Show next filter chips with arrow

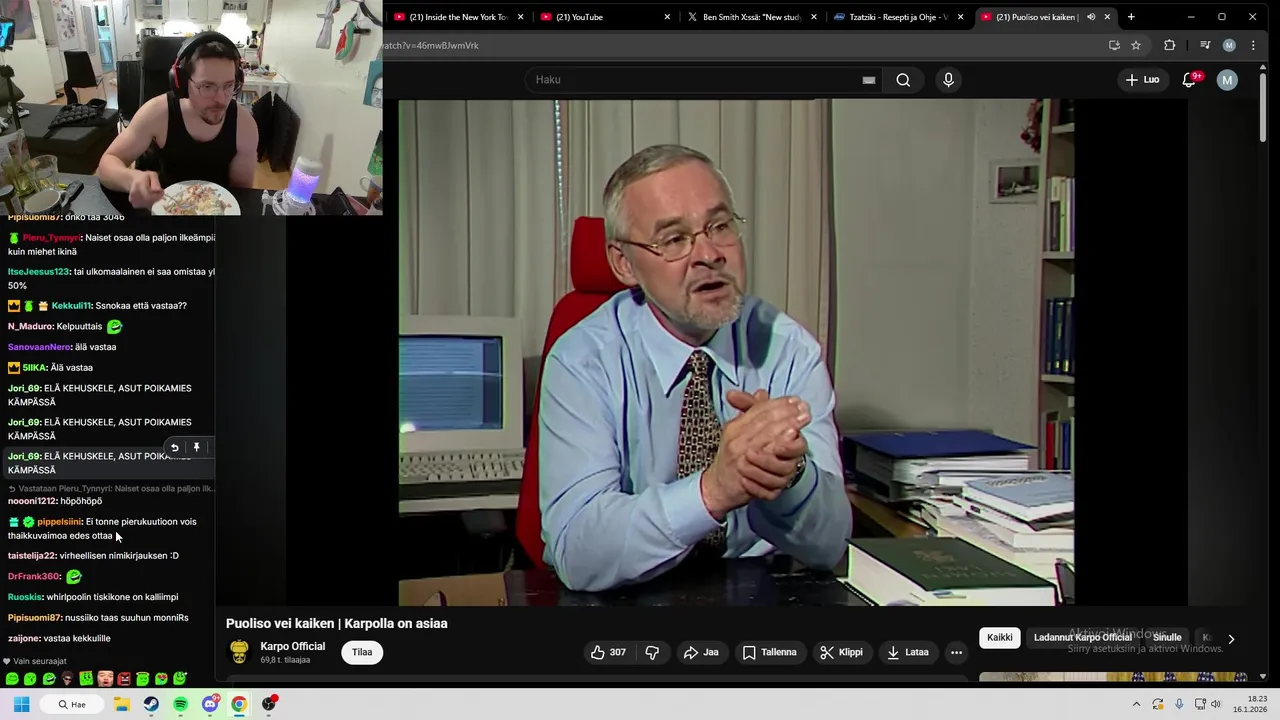pos(1231,638)
